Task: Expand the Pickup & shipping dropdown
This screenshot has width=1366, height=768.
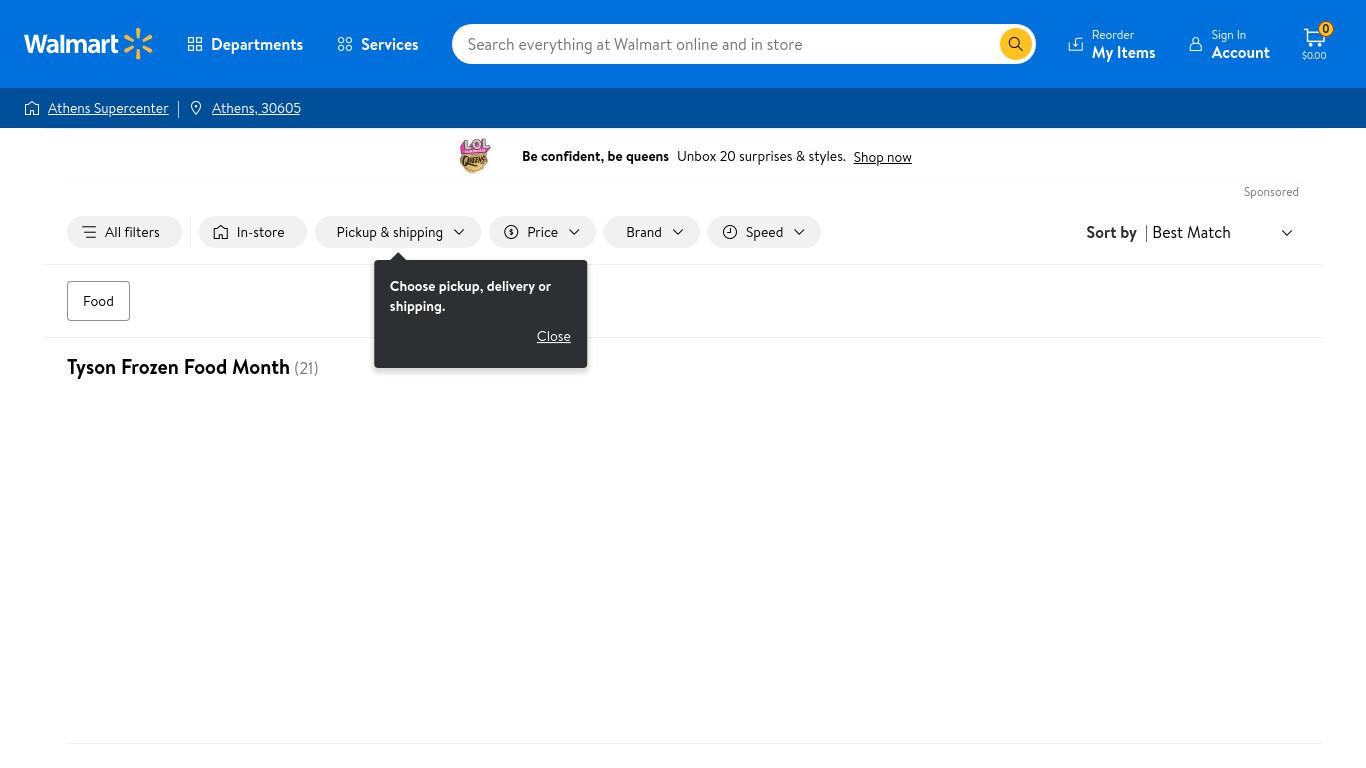Action: tap(398, 232)
